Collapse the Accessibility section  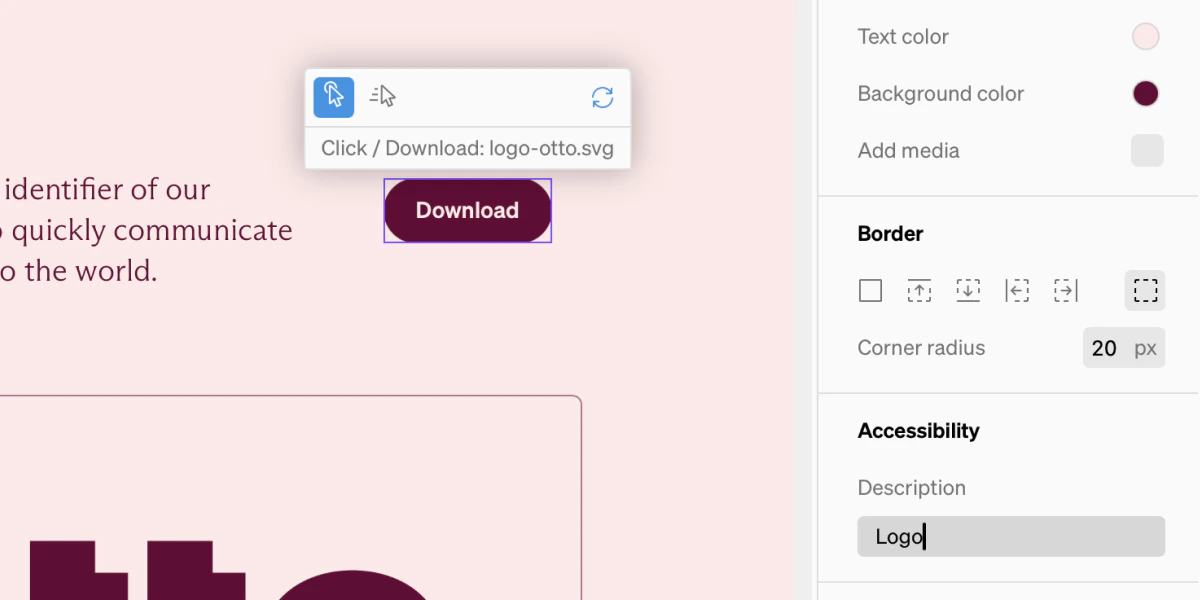[918, 430]
